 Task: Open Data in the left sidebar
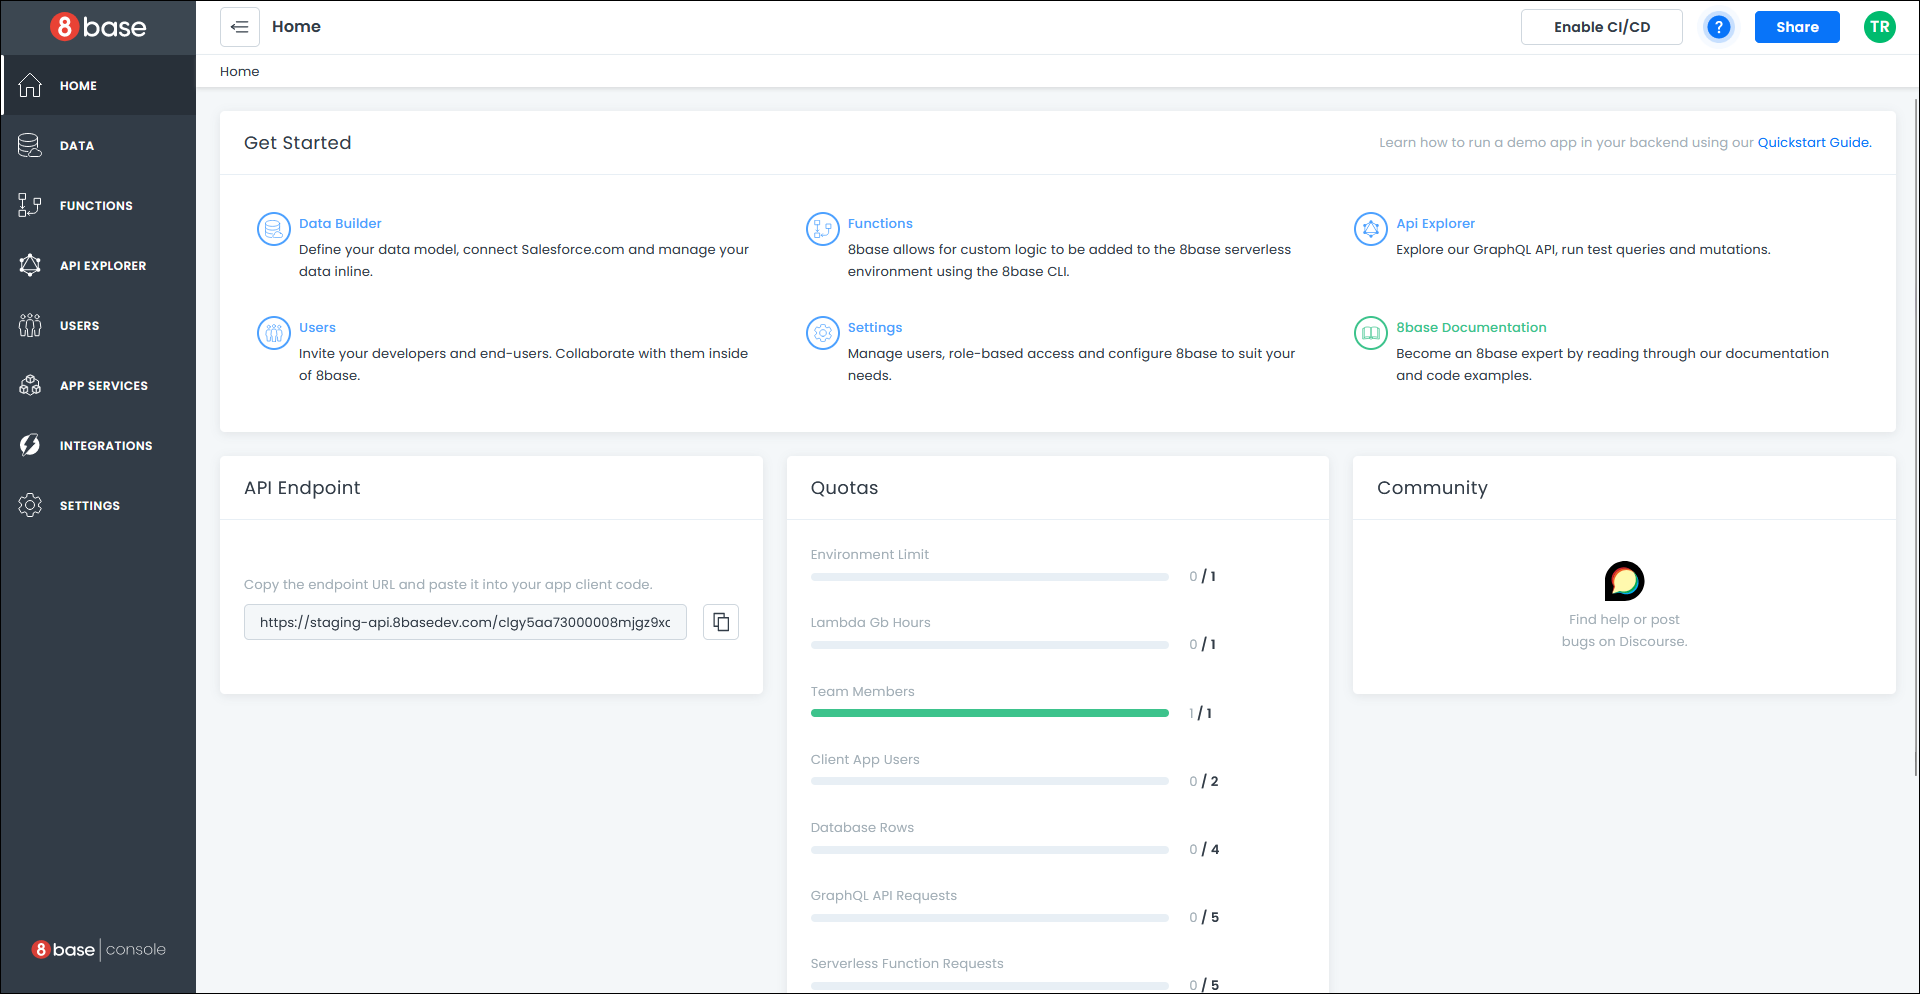(x=77, y=146)
